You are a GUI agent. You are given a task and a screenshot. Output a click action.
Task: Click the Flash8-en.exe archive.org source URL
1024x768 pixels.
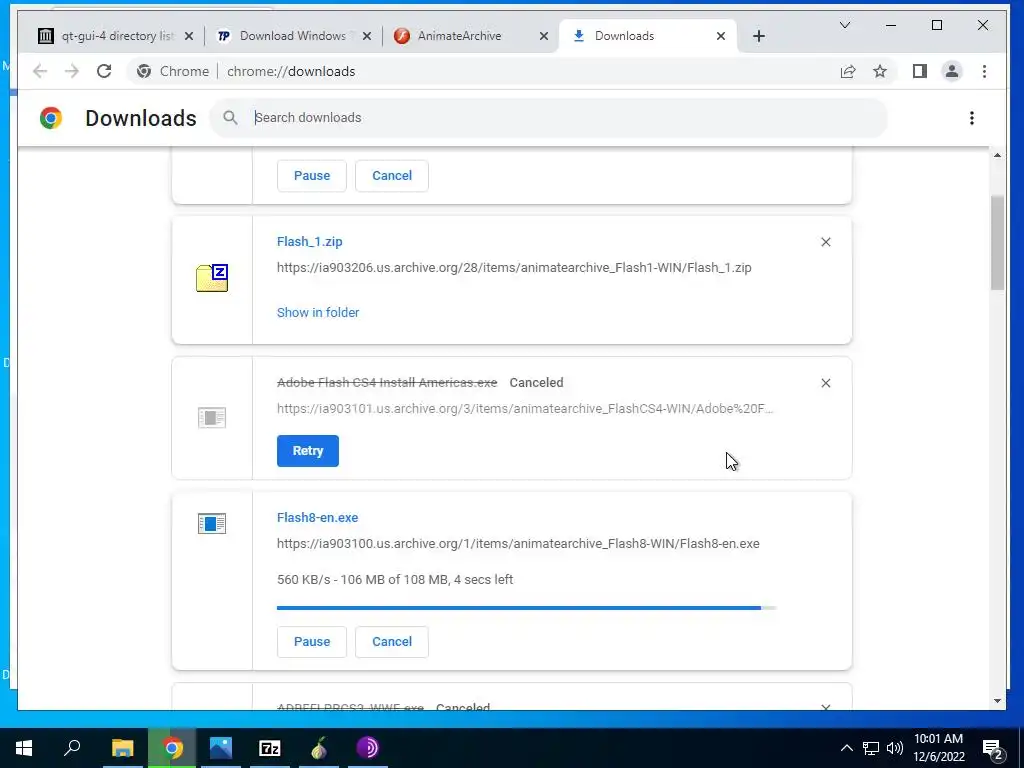[518, 544]
